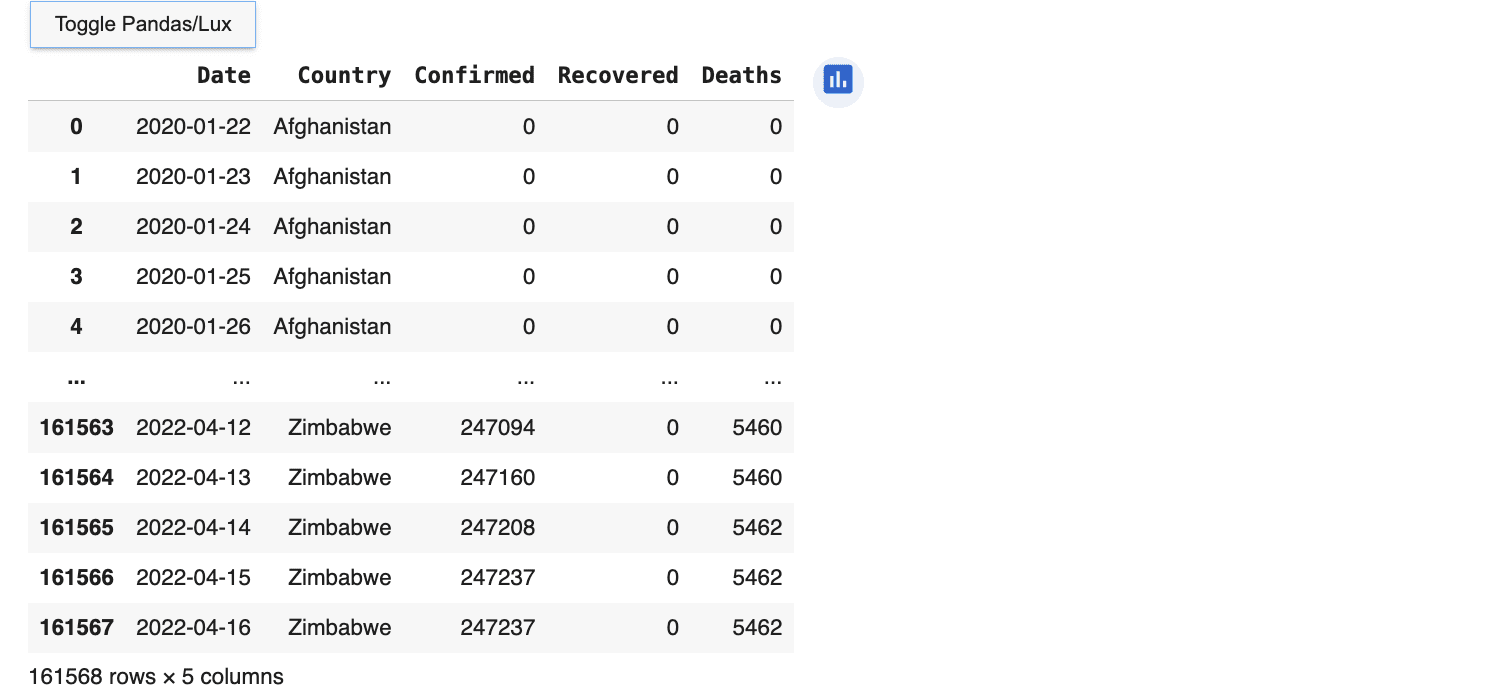Image resolution: width=1493 pixels, height=692 pixels.
Task: Click the Confirmed column header
Action: click(475, 75)
